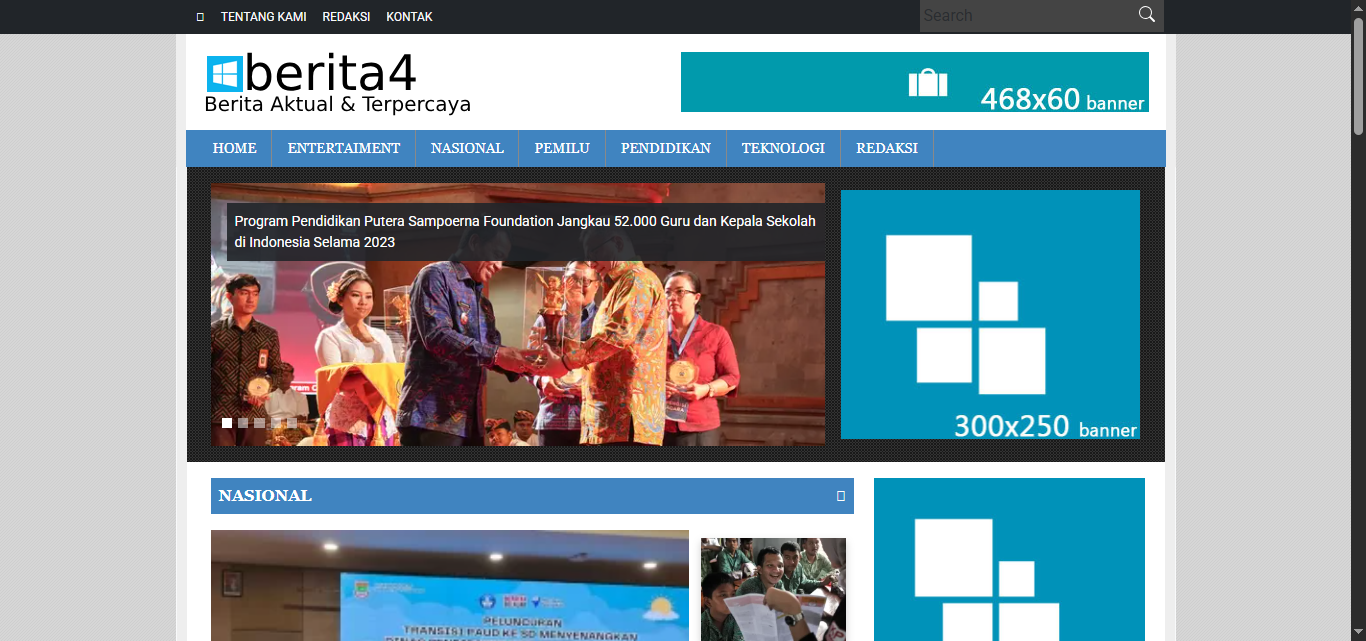Go to the PEMILU category

tap(562, 148)
